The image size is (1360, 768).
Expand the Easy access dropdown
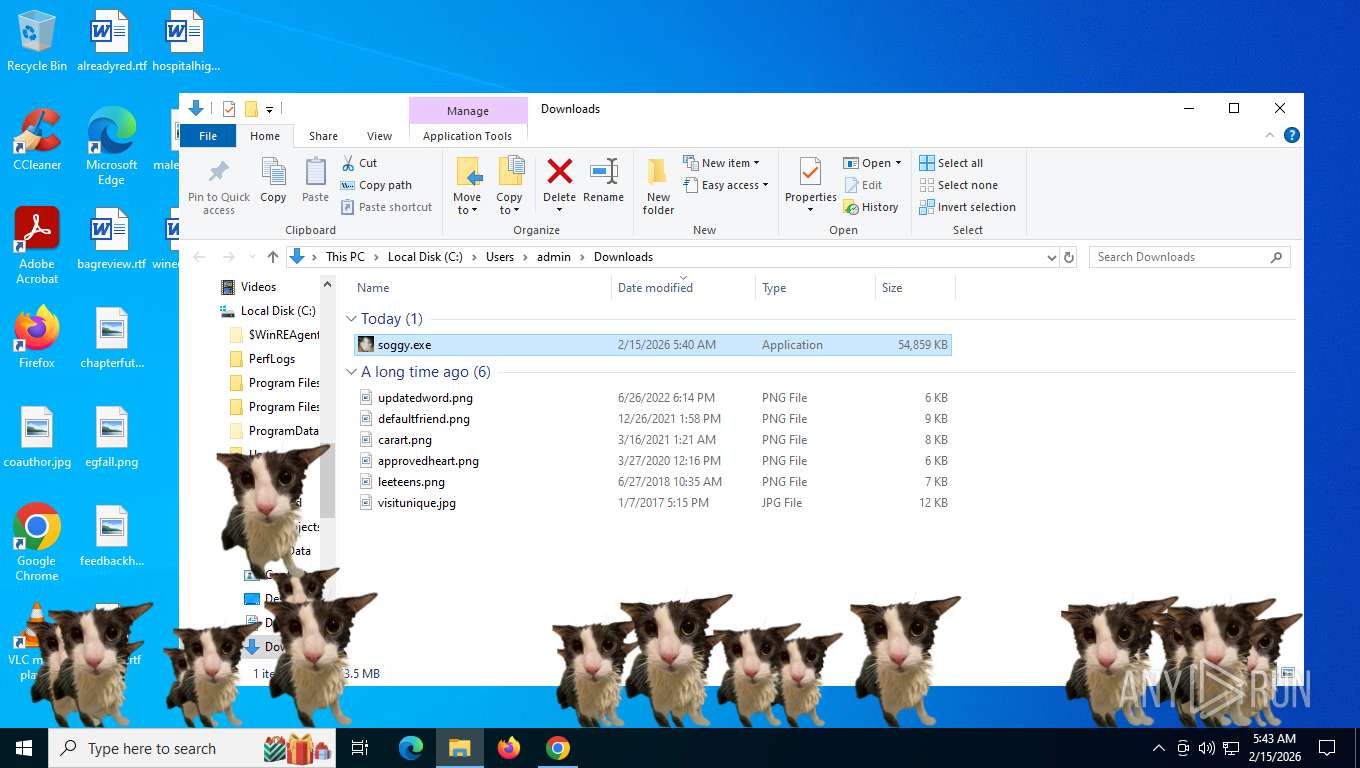pos(727,185)
